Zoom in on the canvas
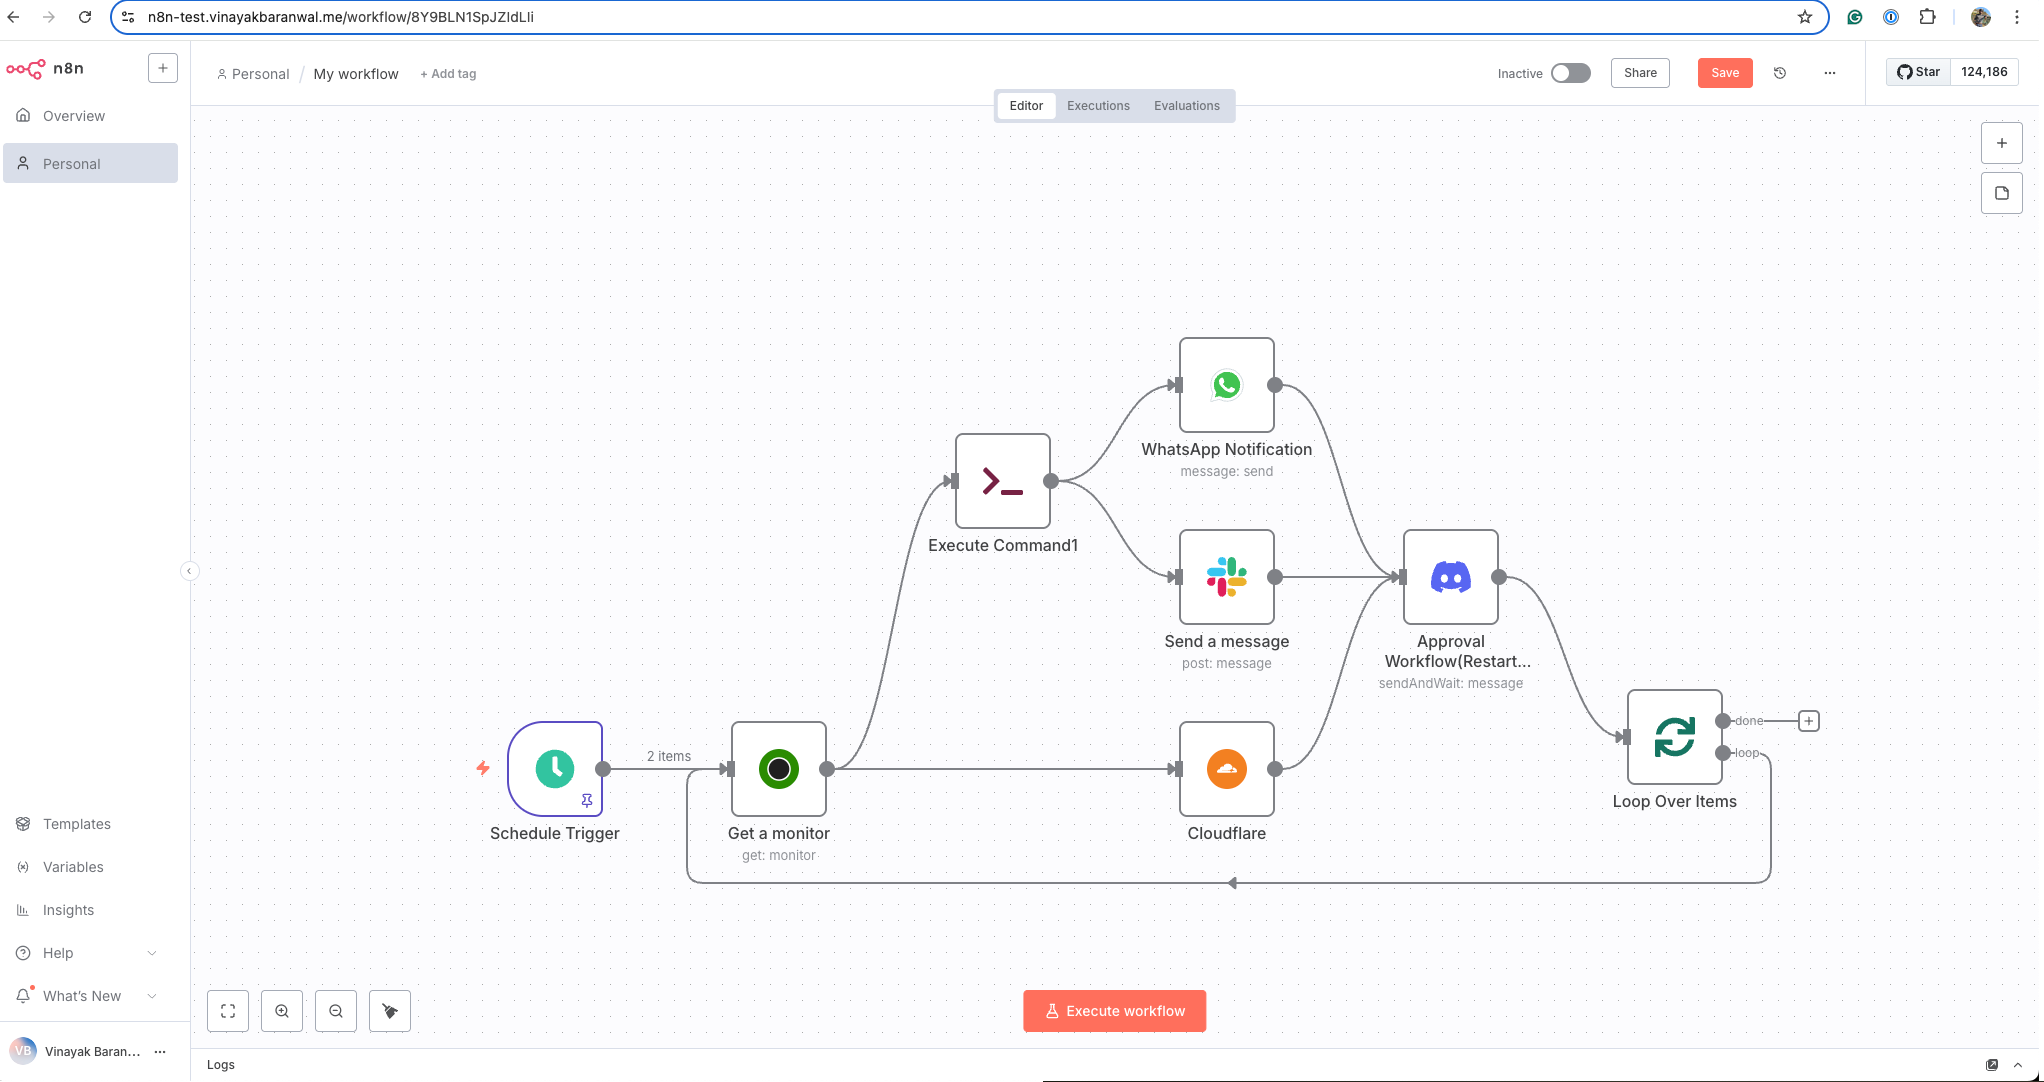 [281, 1011]
